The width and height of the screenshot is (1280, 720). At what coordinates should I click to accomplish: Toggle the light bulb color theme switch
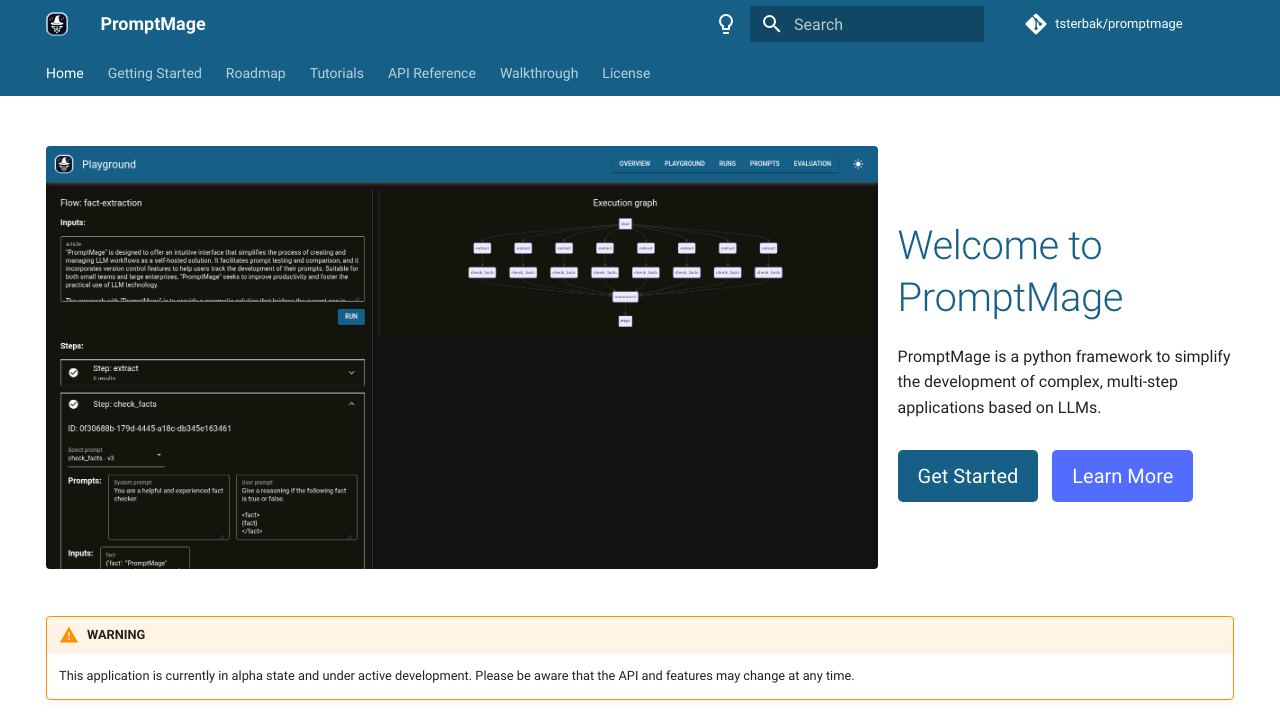[726, 24]
